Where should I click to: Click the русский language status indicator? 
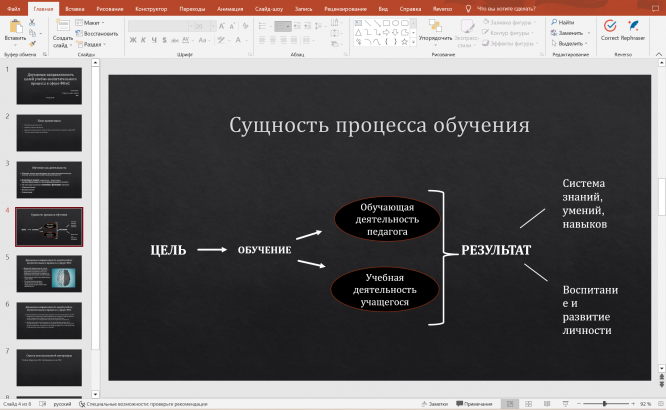(62, 404)
